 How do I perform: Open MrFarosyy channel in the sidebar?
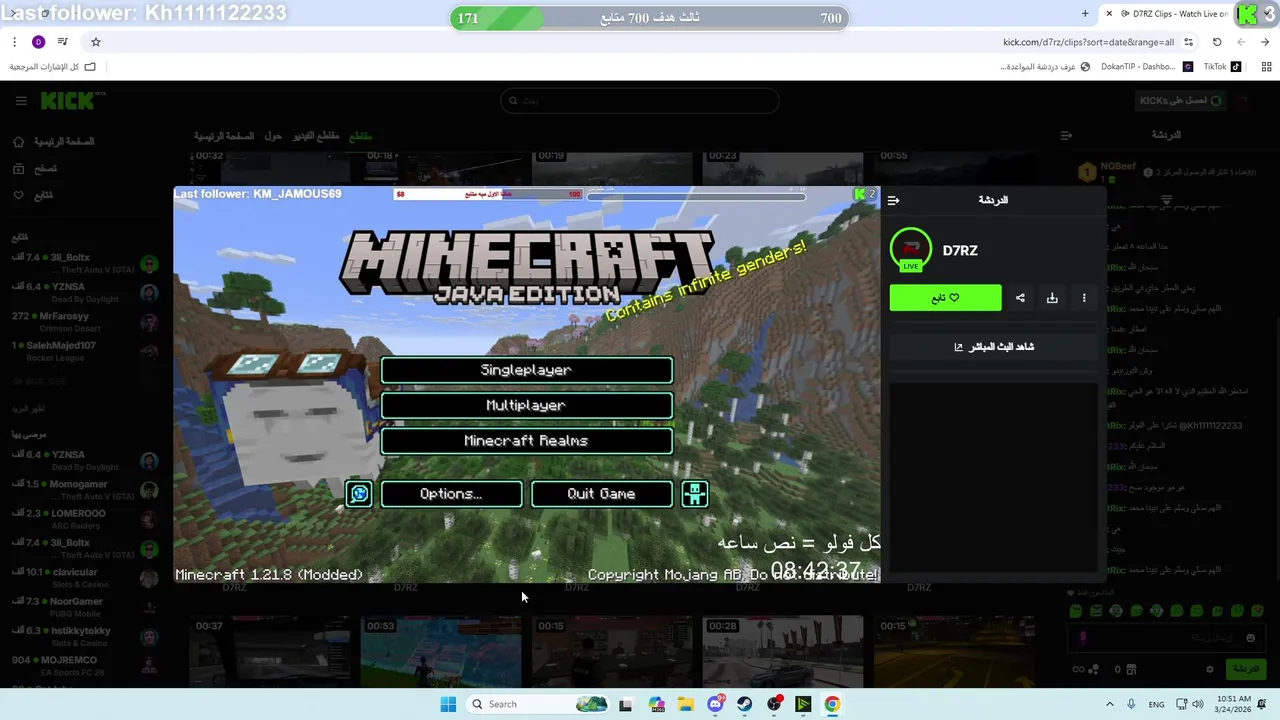tap(85, 322)
